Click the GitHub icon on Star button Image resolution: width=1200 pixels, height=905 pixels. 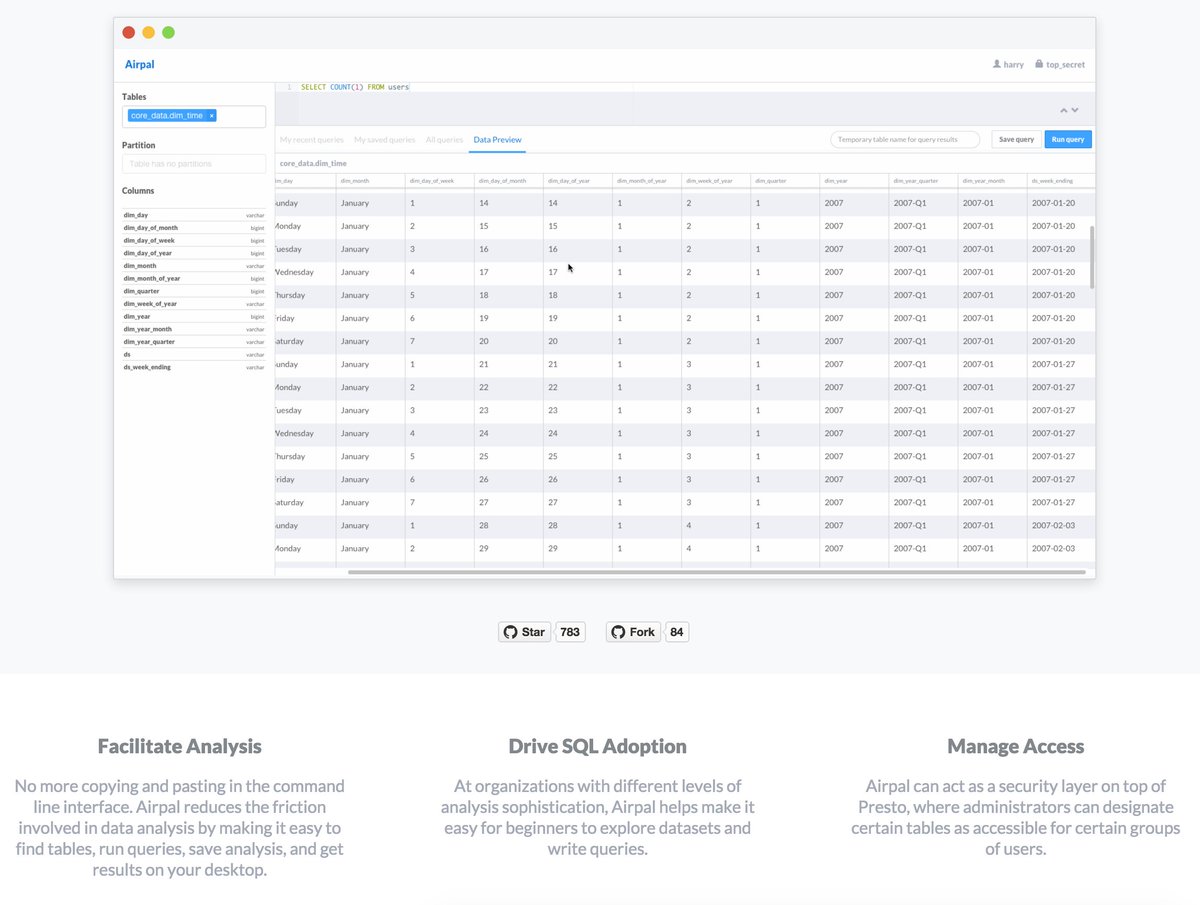pyautogui.click(x=511, y=632)
